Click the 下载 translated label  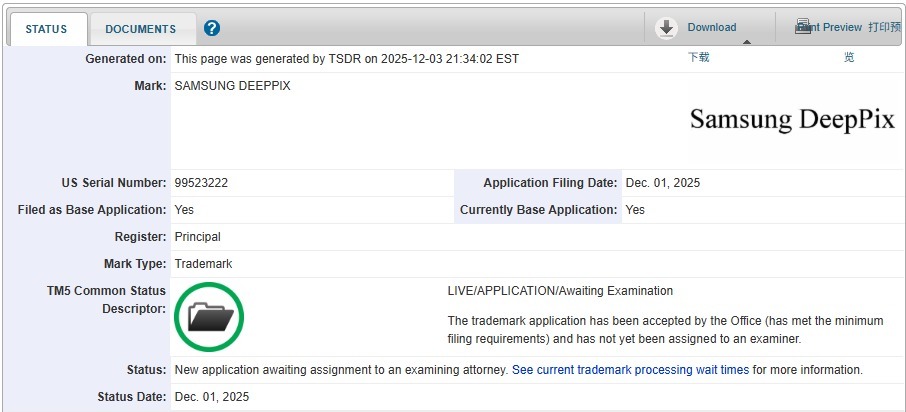point(698,58)
